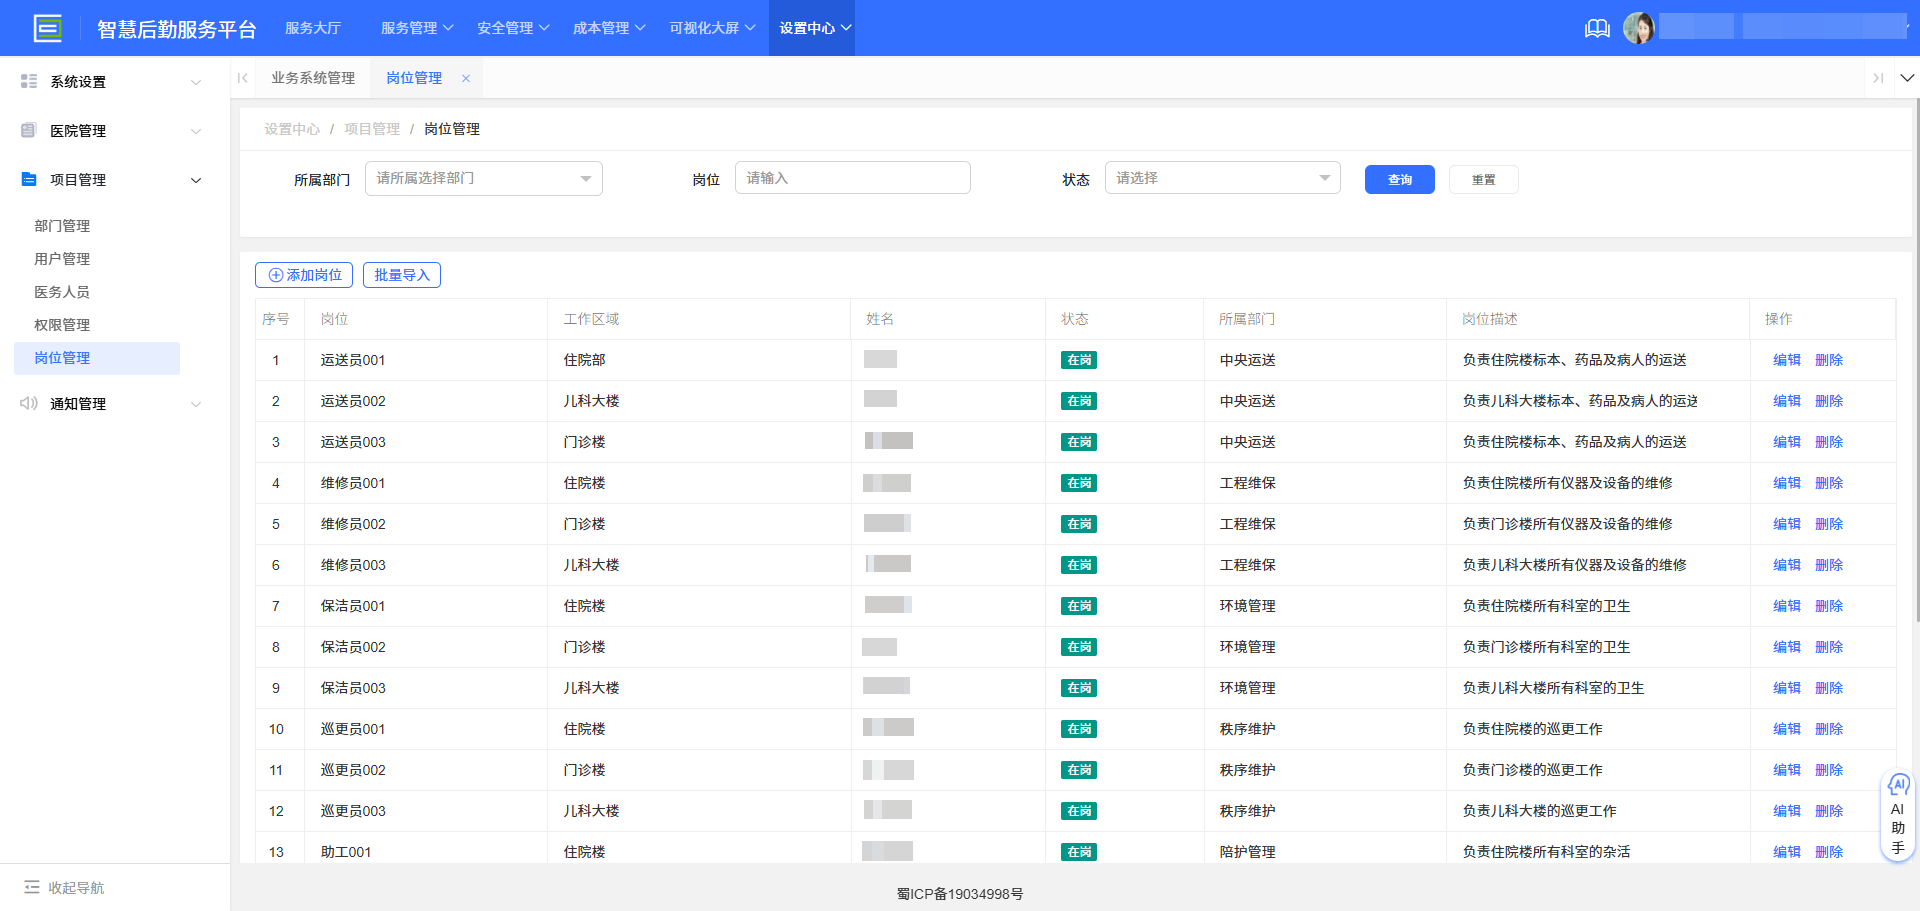The height and width of the screenshot is (911, 1920).
Task: Open the 所属部门 dropdown
Action: 483,178
